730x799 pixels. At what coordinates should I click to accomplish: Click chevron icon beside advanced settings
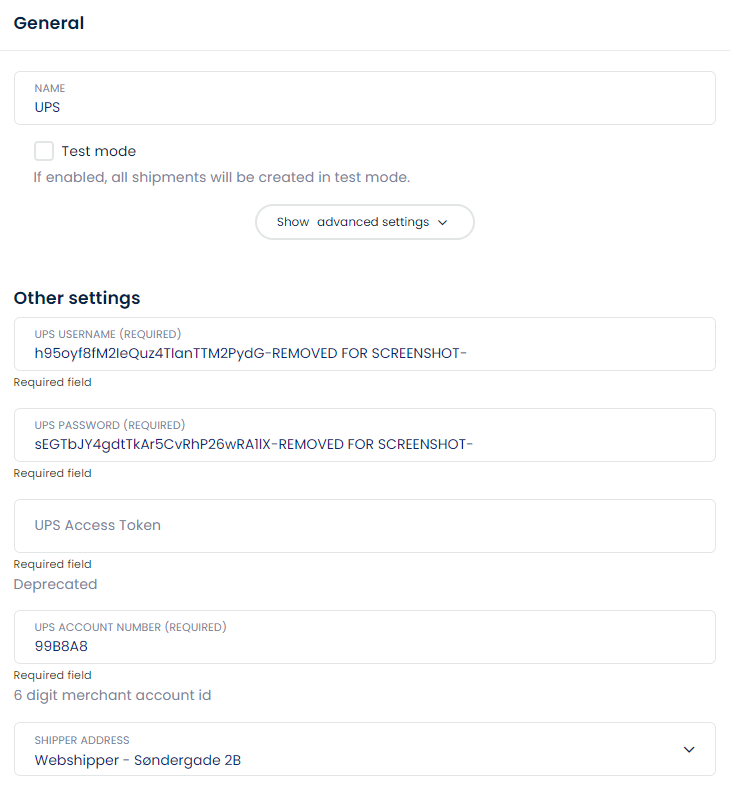443,223
